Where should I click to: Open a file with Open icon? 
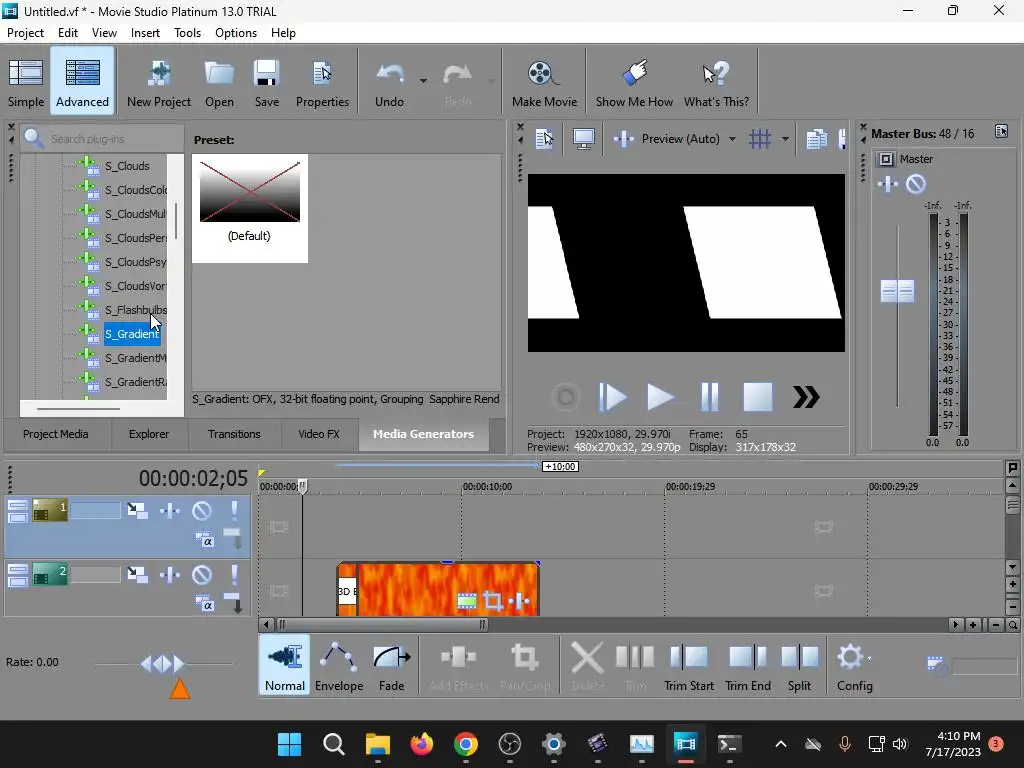coord(219,83)
